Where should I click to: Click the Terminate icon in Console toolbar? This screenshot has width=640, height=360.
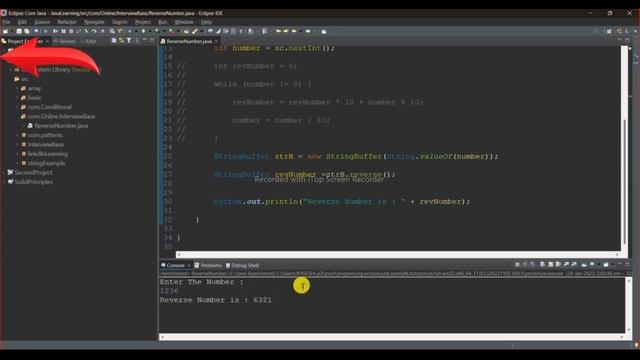[x=517, y=264]
